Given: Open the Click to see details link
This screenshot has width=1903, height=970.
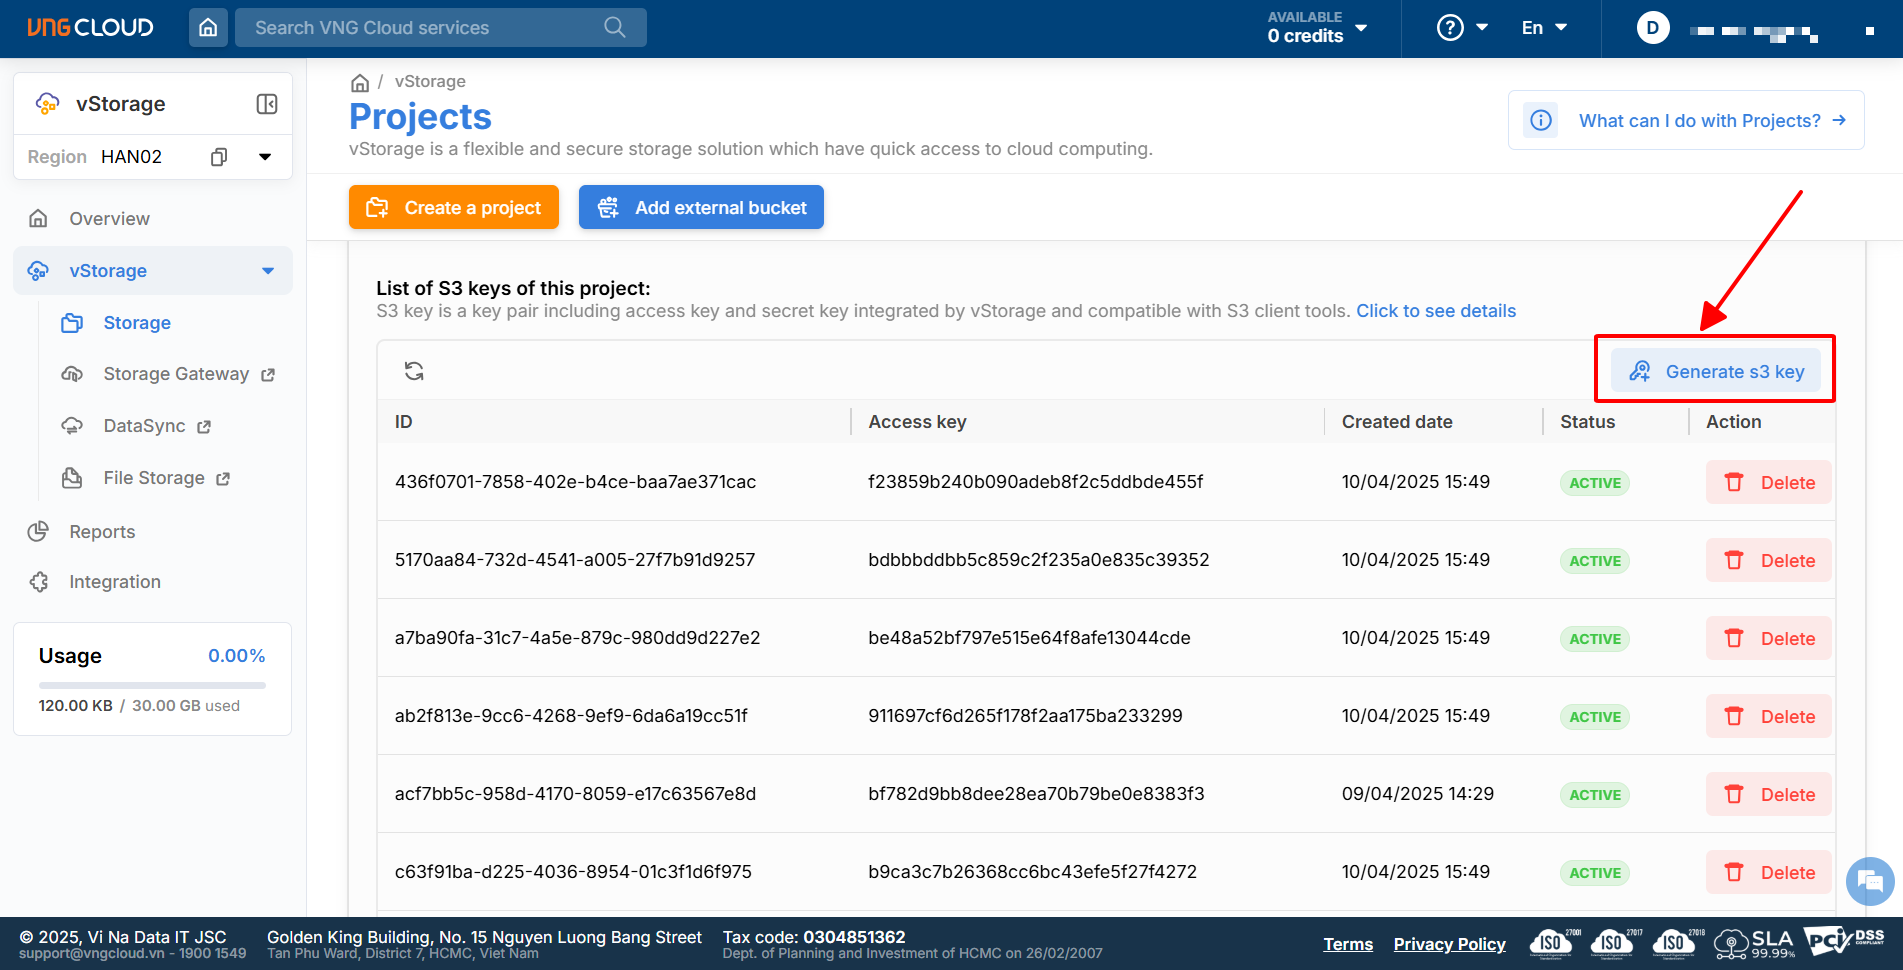Looking at the screenshot, I should pos(1435,311).
